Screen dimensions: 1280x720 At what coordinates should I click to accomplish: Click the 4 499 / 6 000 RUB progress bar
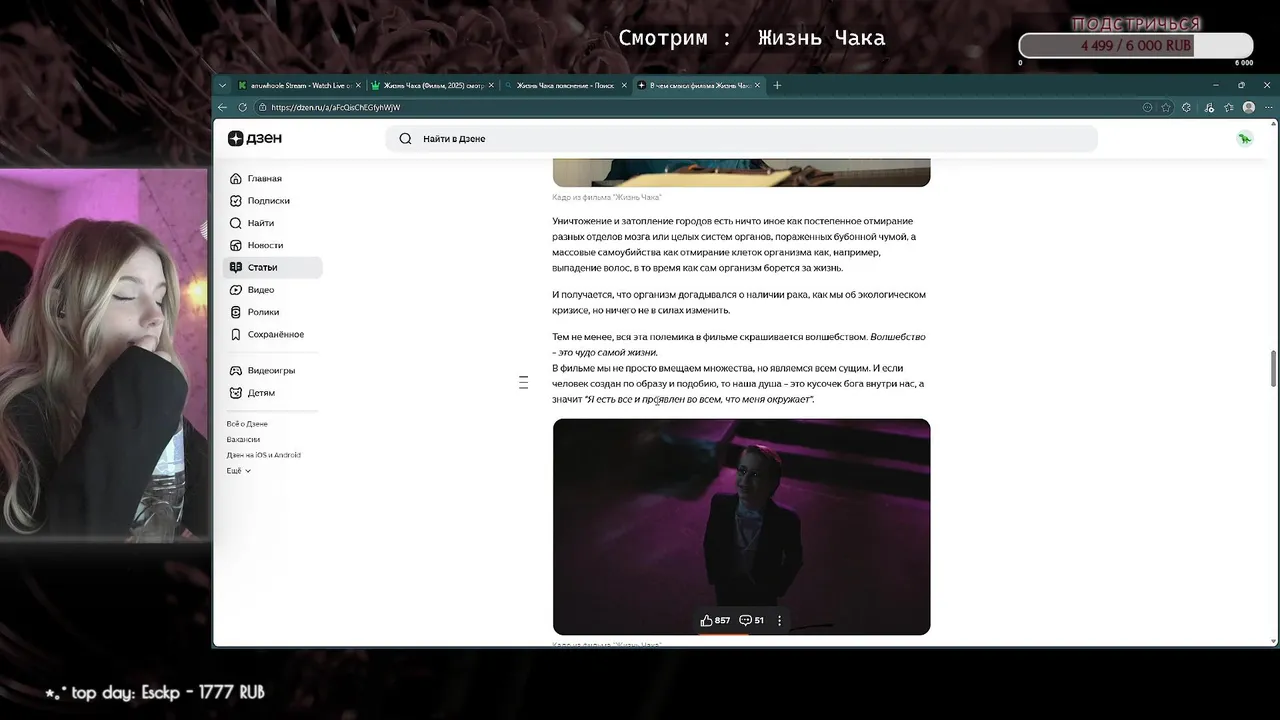click(1136, 45)
